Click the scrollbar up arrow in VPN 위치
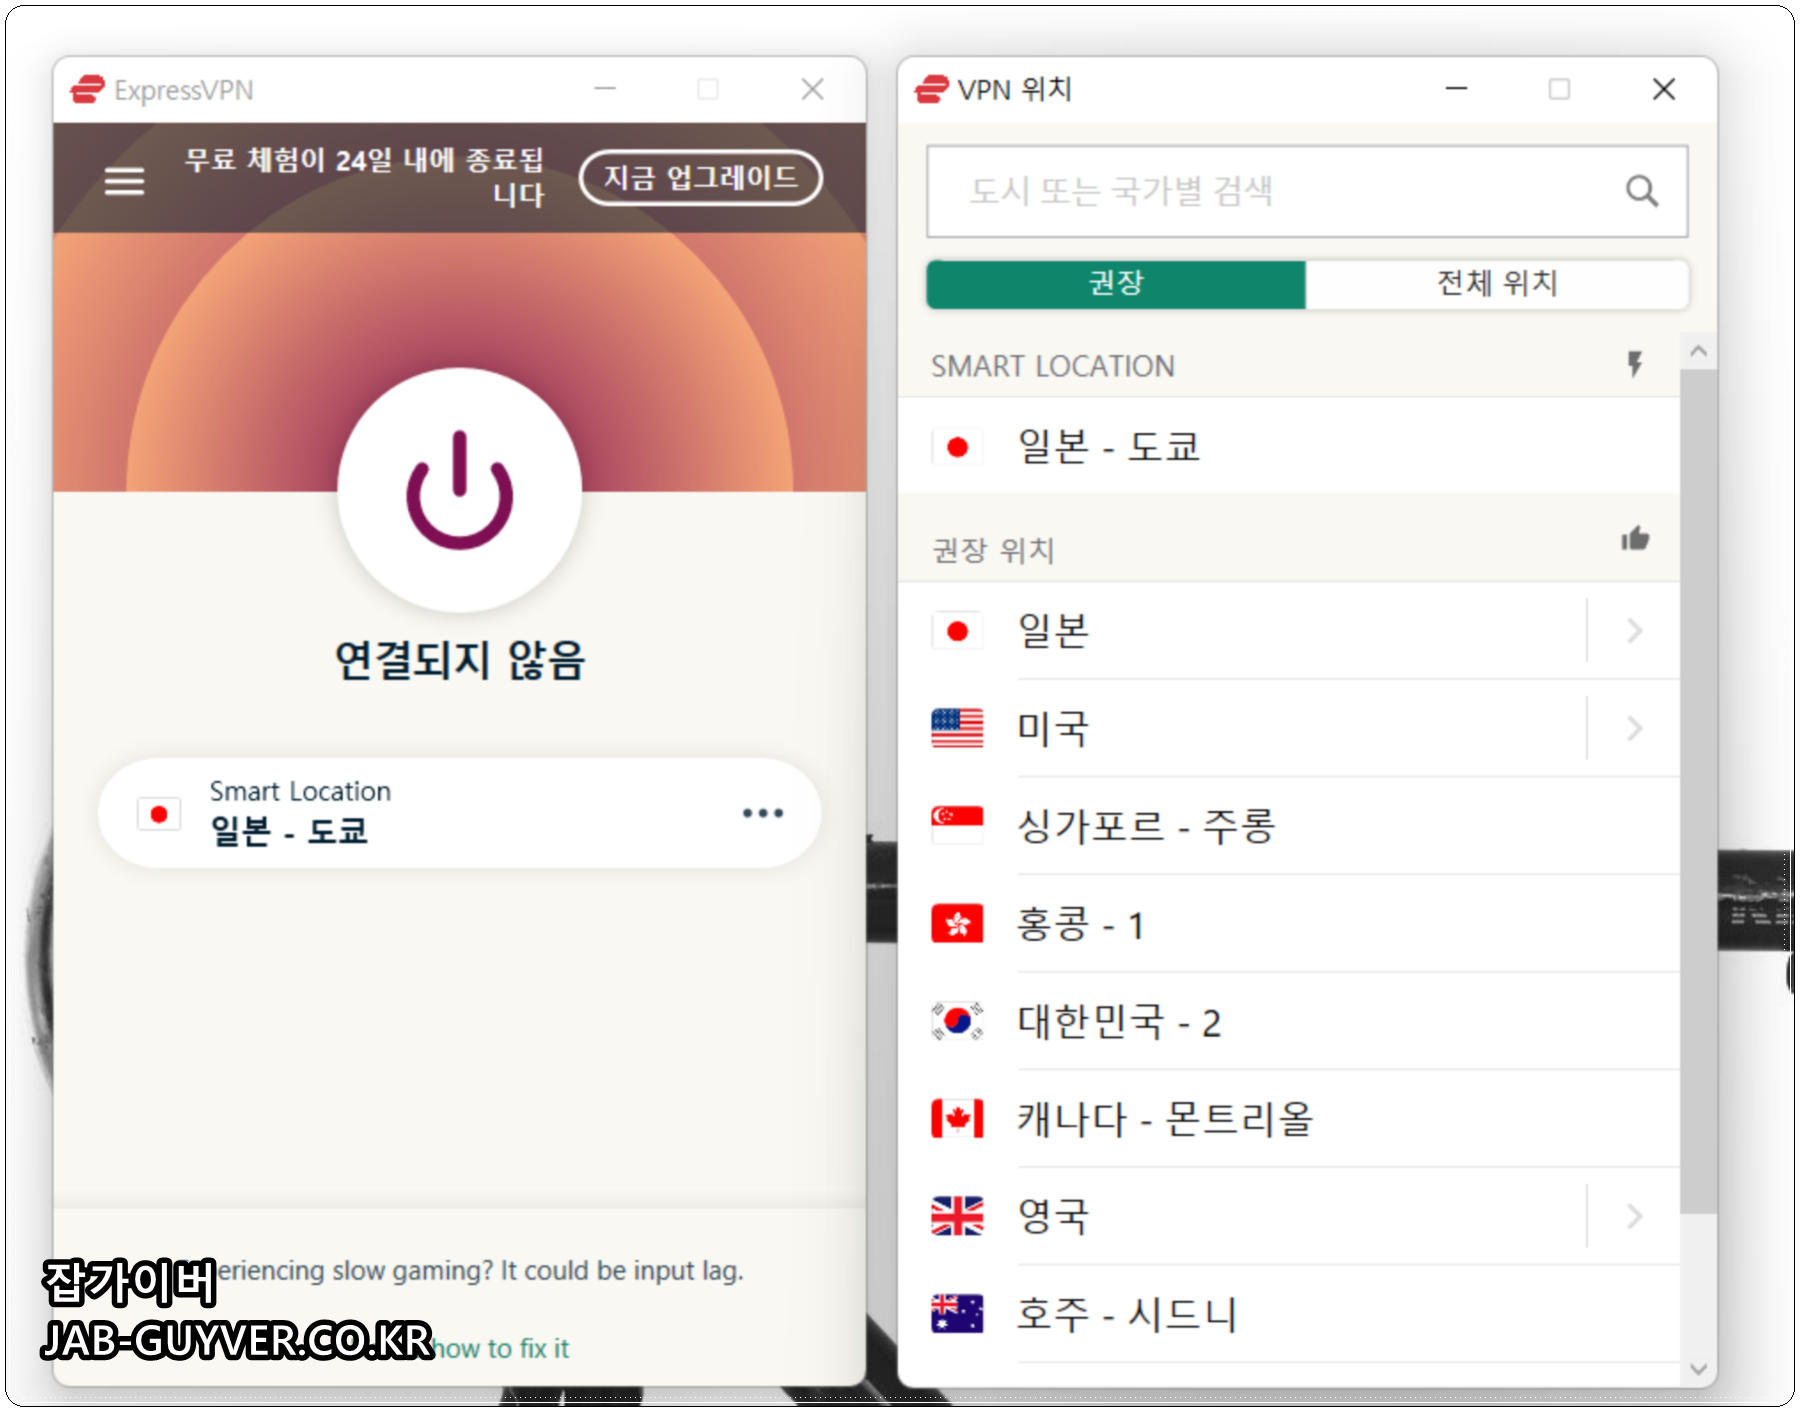The height and width of the screenshot is (1412, 1800). (x=1698, y=351)
